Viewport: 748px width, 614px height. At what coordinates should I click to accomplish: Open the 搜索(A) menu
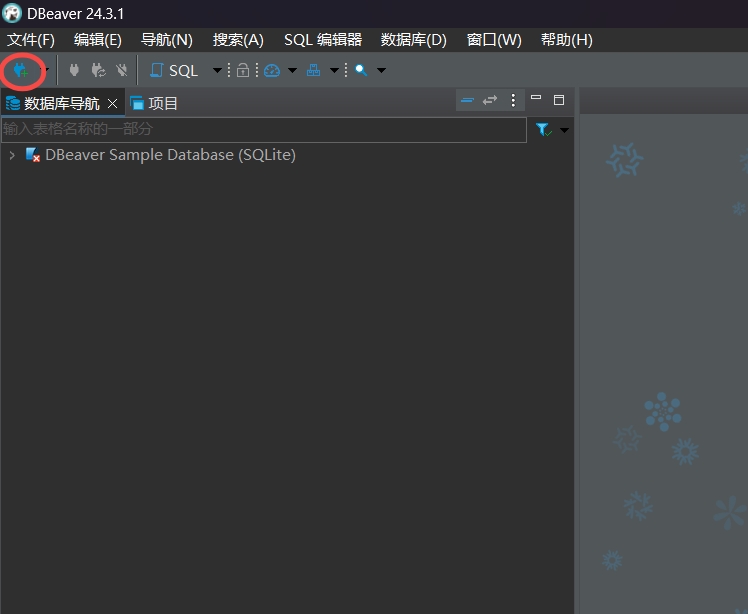(x=238, y=40)
